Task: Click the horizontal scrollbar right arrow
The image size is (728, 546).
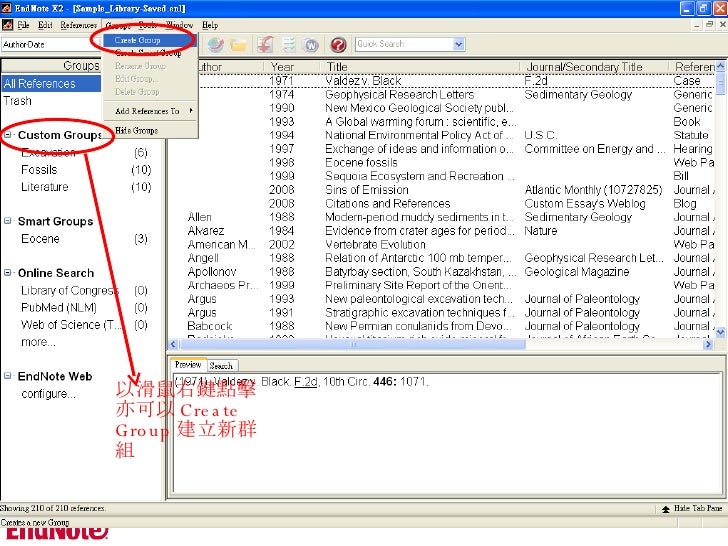Action: pyautogui.click(x=708, y=344)
